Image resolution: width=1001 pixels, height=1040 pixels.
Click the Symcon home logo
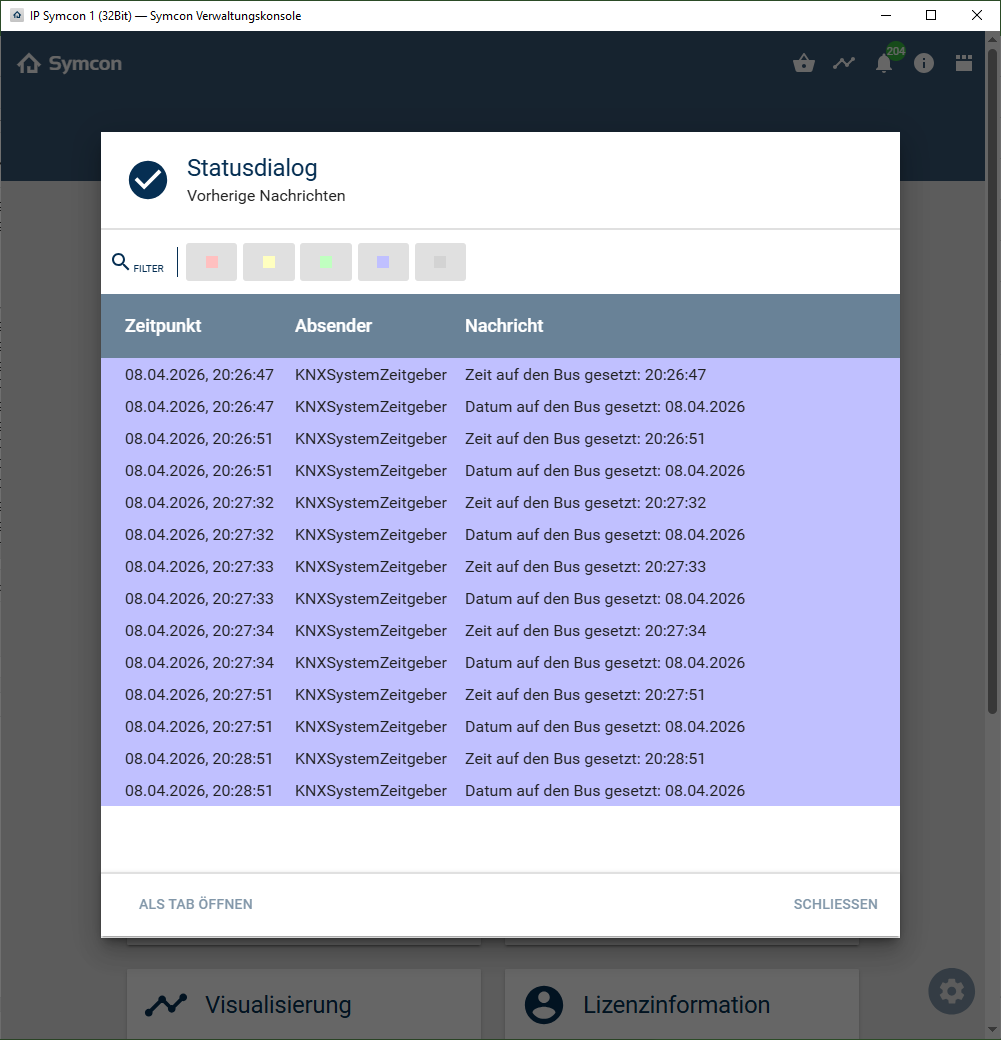click(70, 64)
